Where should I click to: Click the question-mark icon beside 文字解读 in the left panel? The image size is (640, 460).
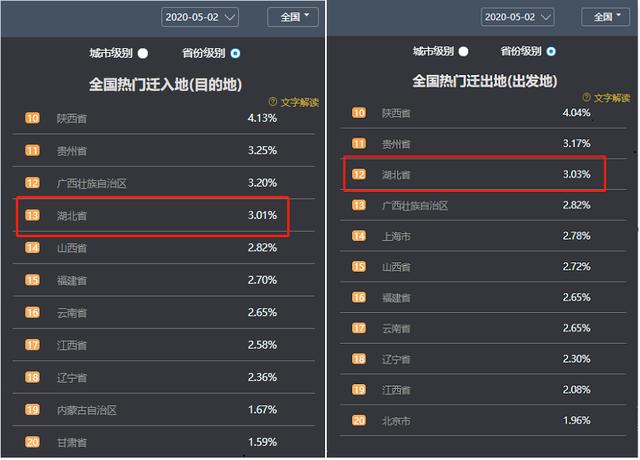[x=273, y=101]
